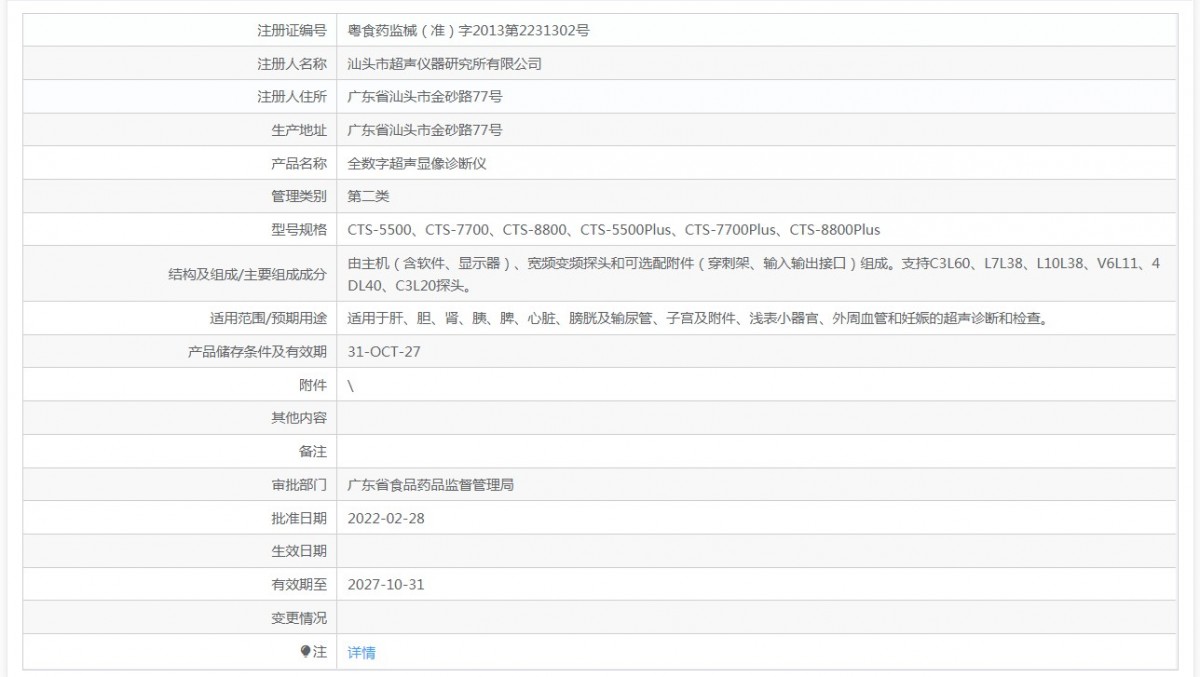Click management category value 第二类
Image resolution: width=1200 pixels, height=677 pixels.
[369, 196]
